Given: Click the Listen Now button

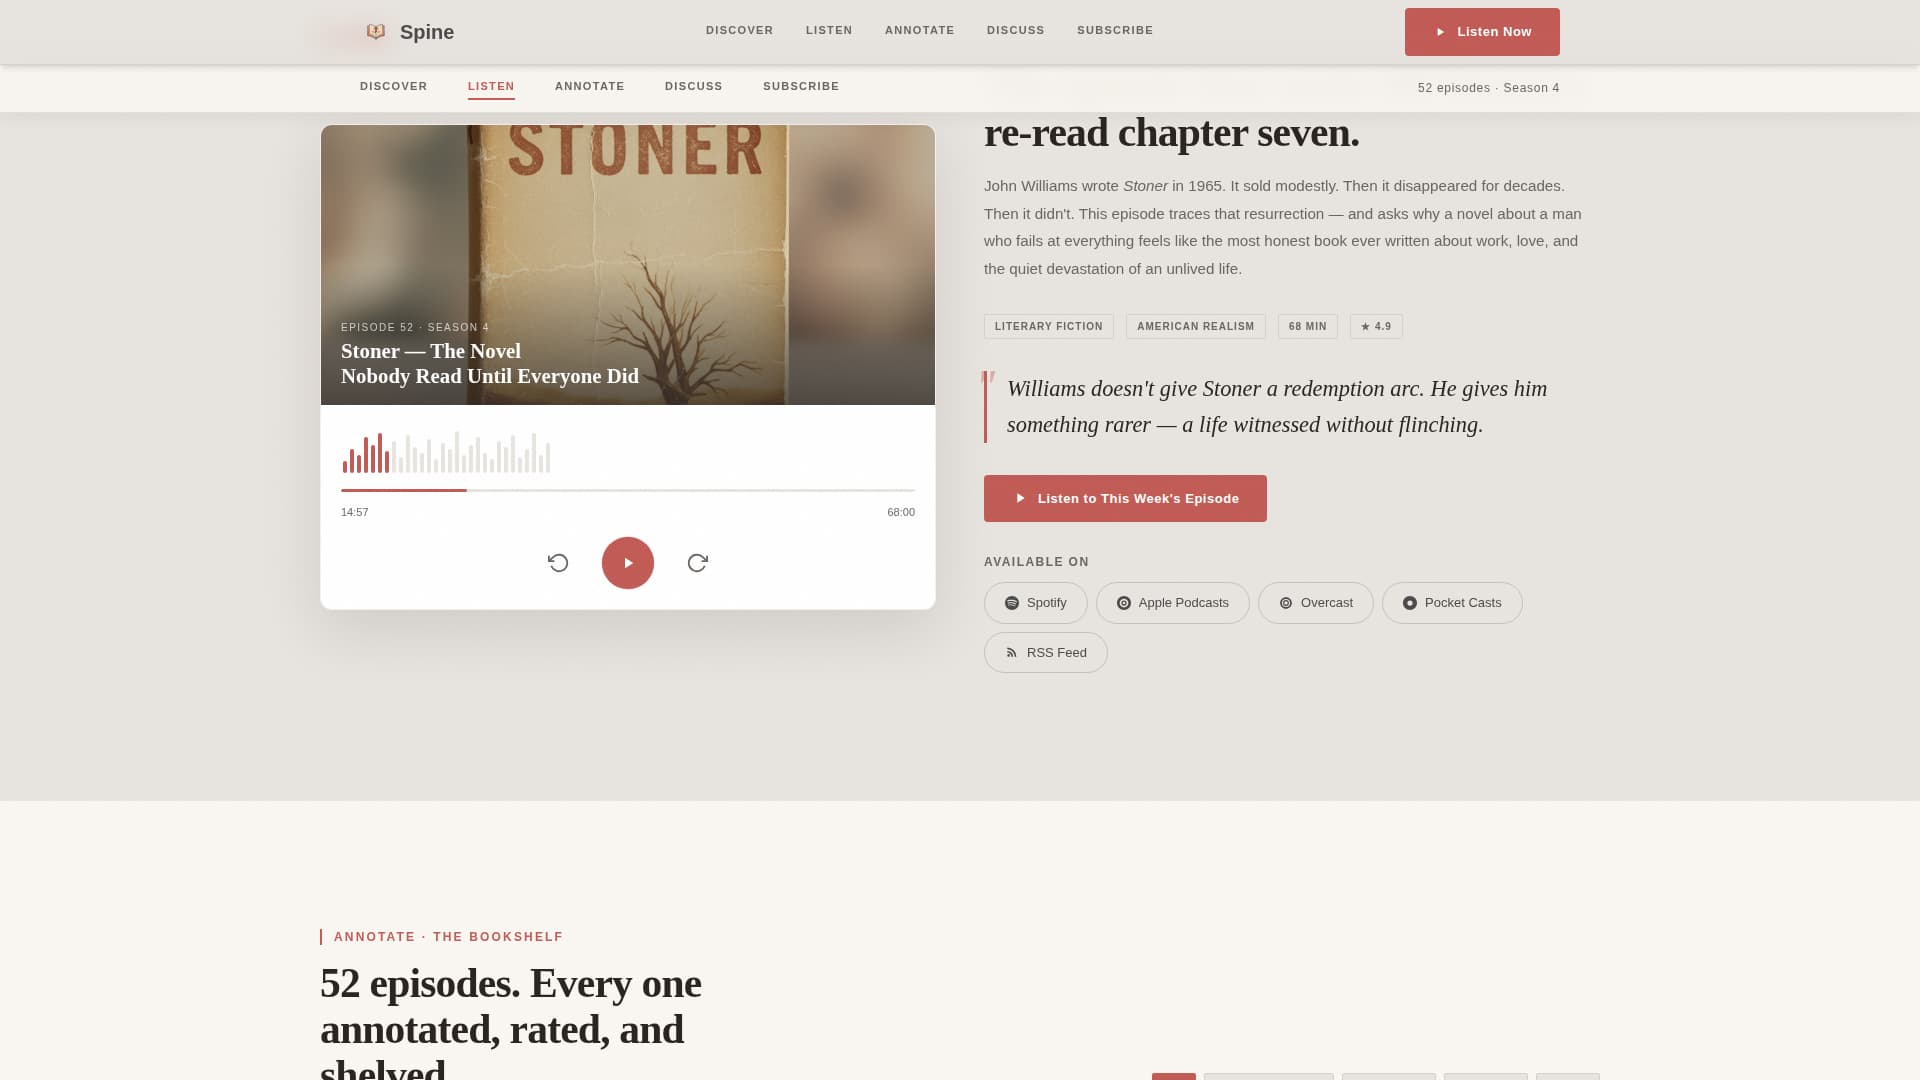Looking at the screenshot, I should (1482, 32).
